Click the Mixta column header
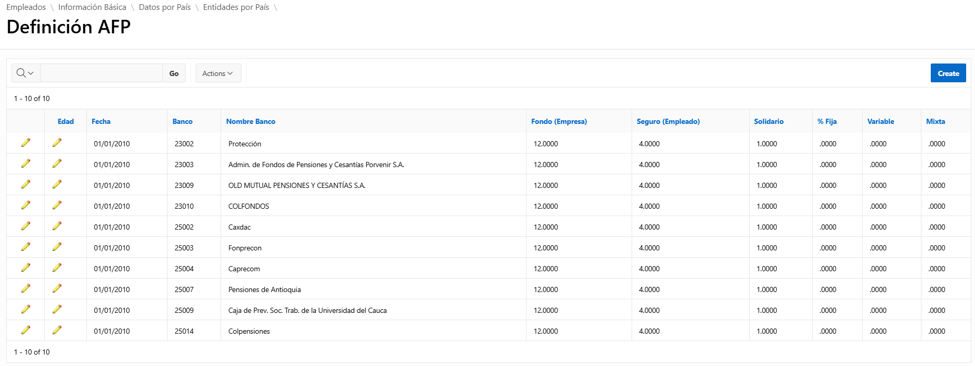Screen dimensions: 975x366 coord(935,122)
